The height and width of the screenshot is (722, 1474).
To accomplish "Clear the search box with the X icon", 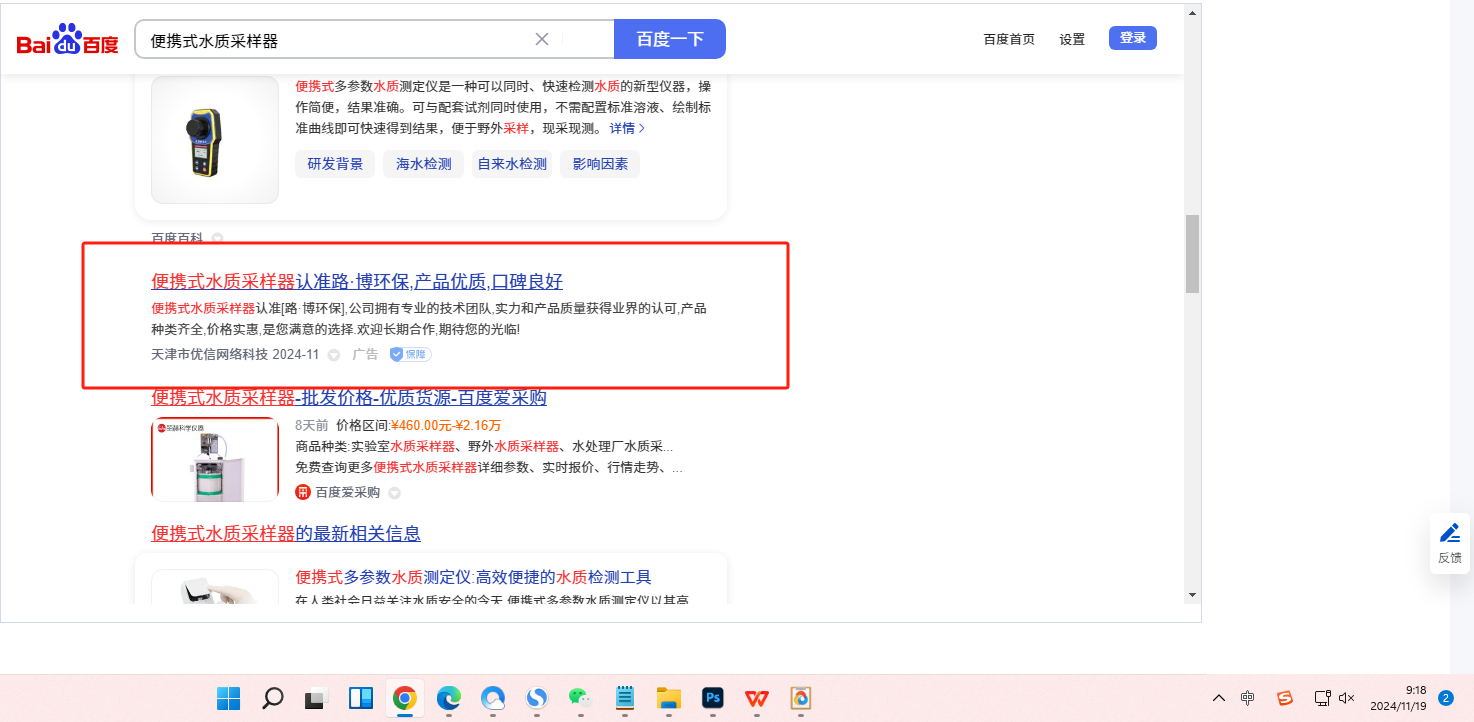I will [x=542, y=39].
